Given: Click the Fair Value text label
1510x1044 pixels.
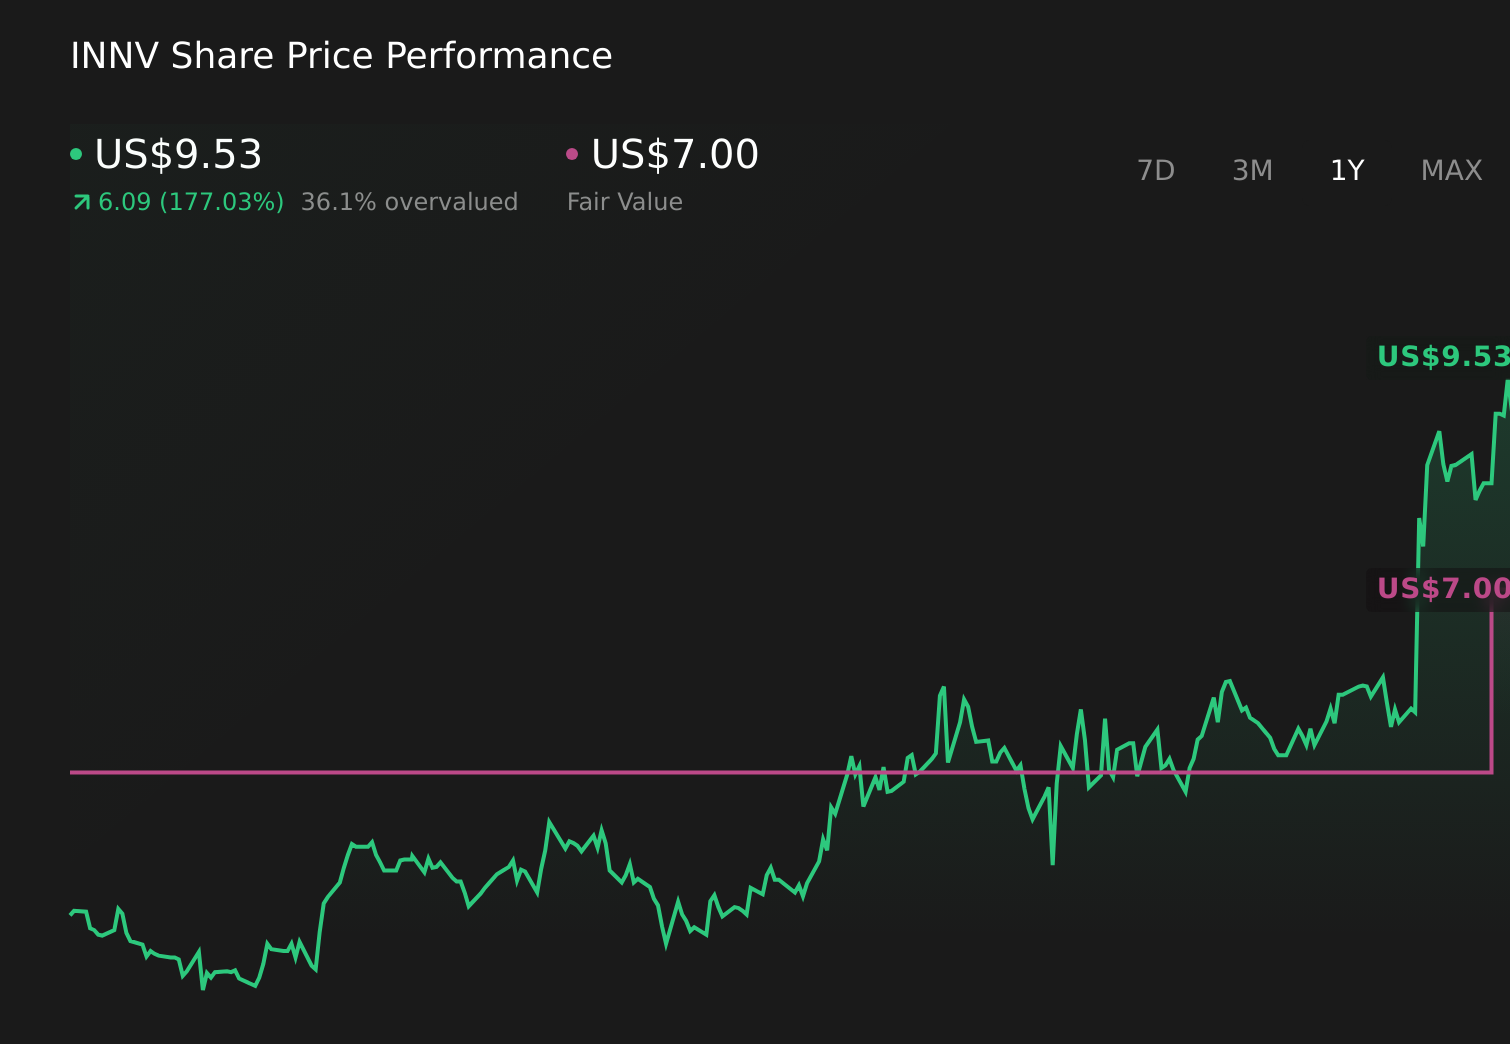Looking at the screenshot, I should (x=624, y=202).
